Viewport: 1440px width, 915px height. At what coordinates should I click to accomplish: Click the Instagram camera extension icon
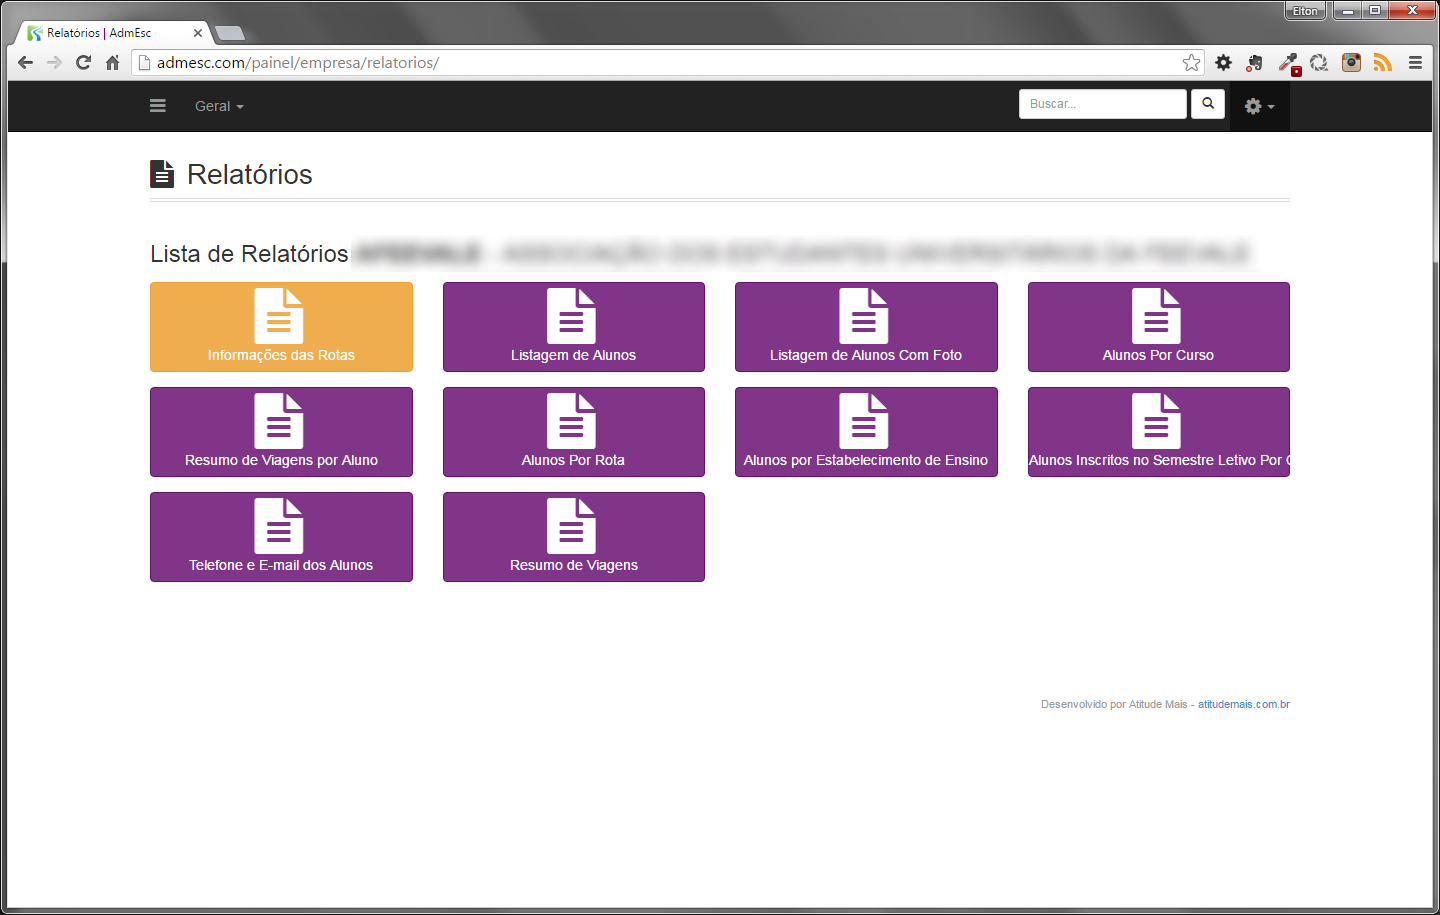click(x=1351, y=63)
